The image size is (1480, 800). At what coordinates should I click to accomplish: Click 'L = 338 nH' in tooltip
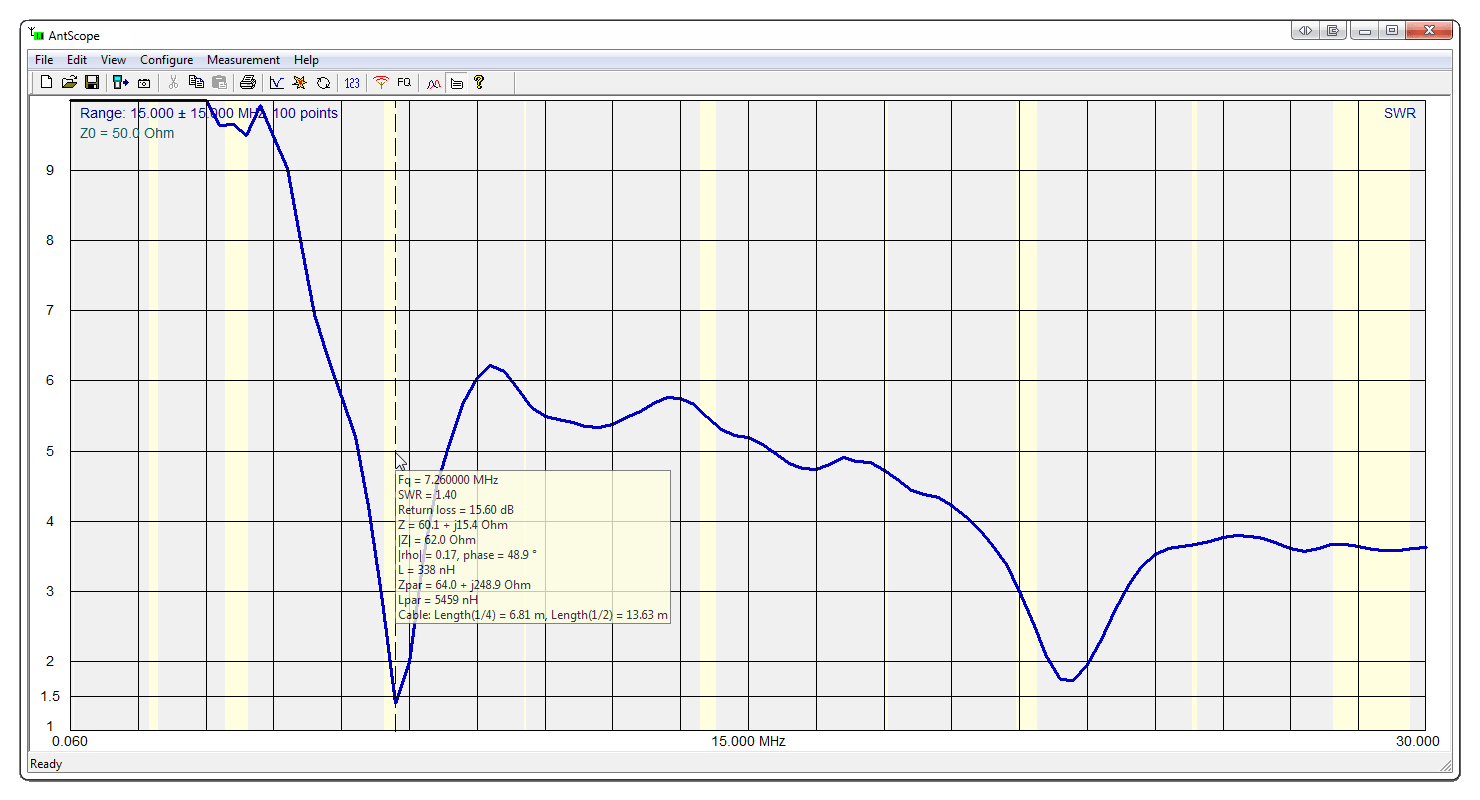click(x=427, y=570)
